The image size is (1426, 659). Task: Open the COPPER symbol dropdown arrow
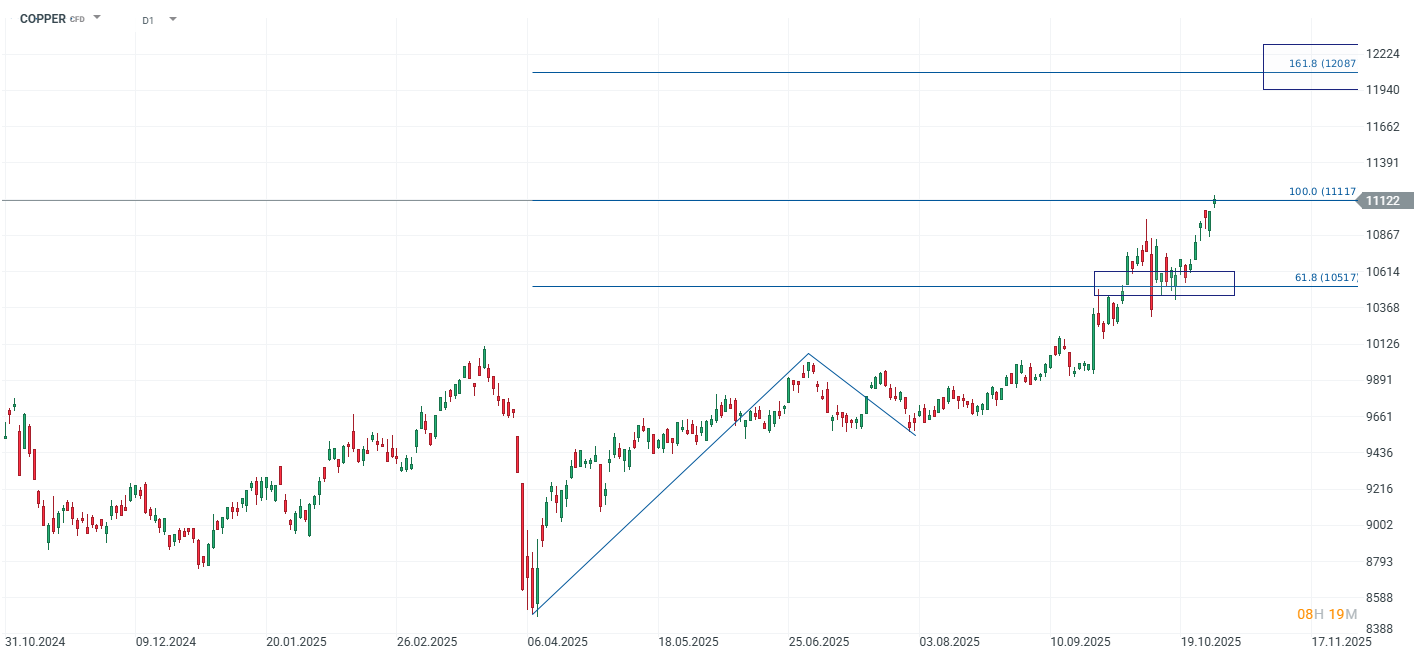click(97, 18)
